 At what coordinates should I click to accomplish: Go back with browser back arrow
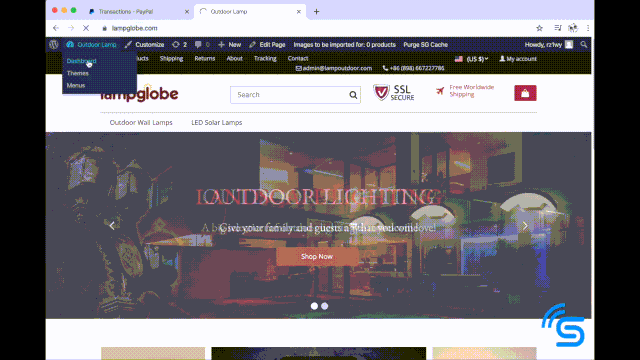[56, 28]
